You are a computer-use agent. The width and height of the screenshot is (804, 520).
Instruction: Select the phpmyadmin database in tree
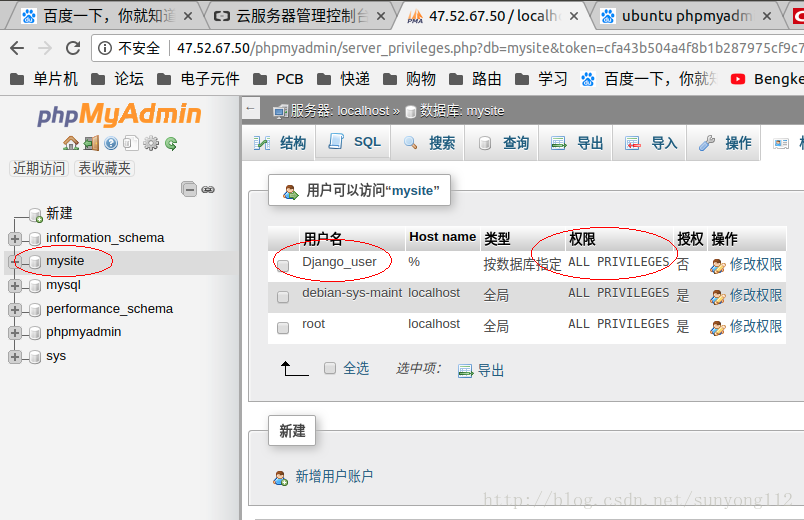84,332
